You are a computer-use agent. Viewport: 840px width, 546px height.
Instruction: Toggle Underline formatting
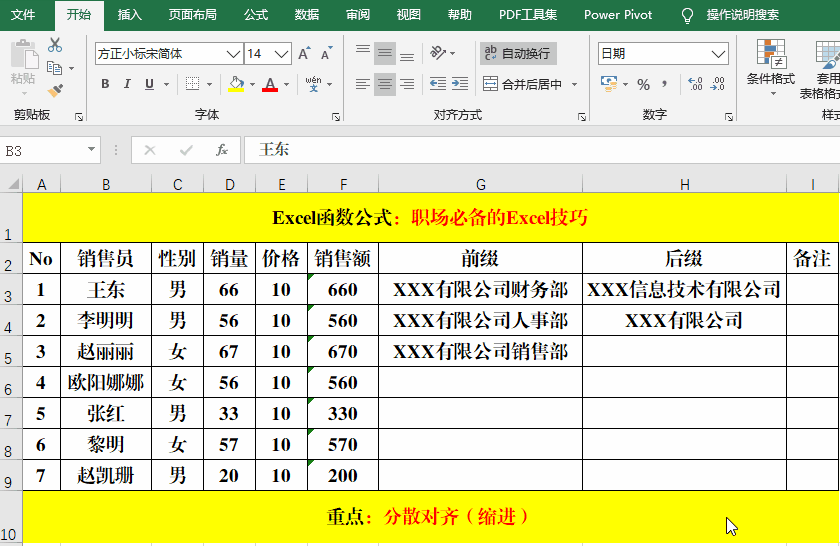click(149, 84)
